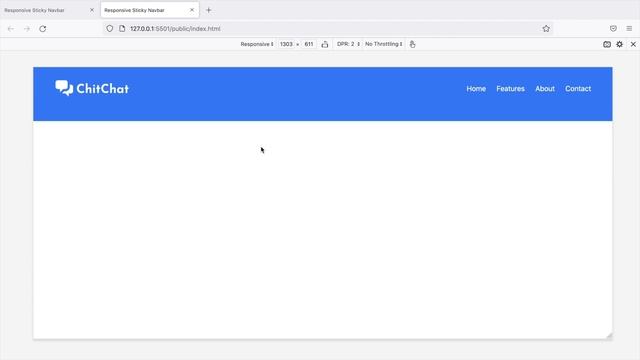Go to Home in the navbar
This screenshot has height=360, width=640.
click(x=476, y=89)
